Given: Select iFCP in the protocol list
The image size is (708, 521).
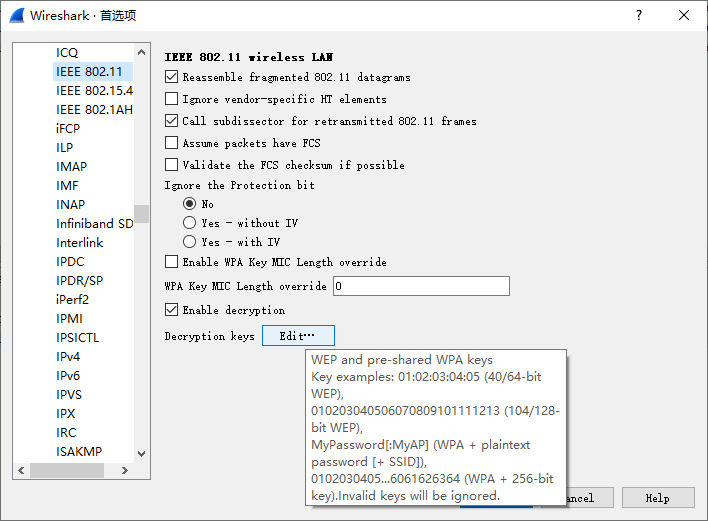Looking at the screenshot, I should point(68,129).
